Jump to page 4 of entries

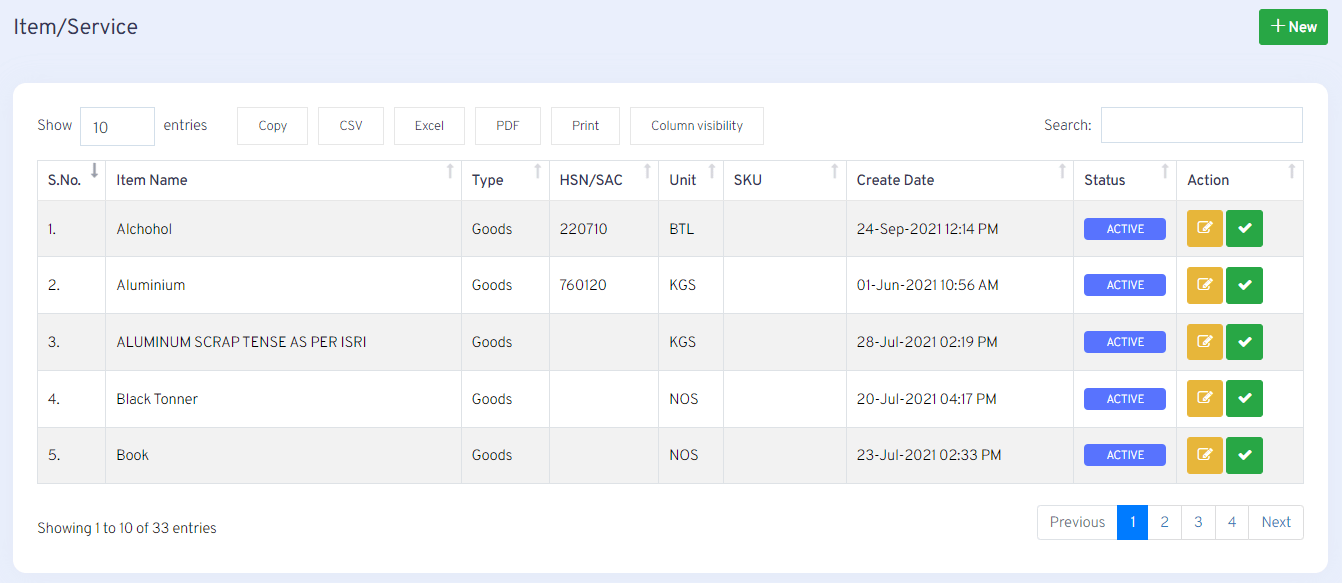click(1231, 522)
